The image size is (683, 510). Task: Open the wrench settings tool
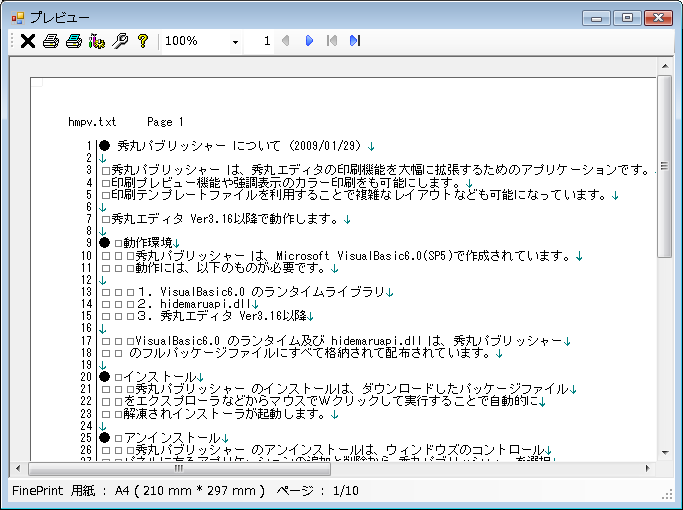120,41
